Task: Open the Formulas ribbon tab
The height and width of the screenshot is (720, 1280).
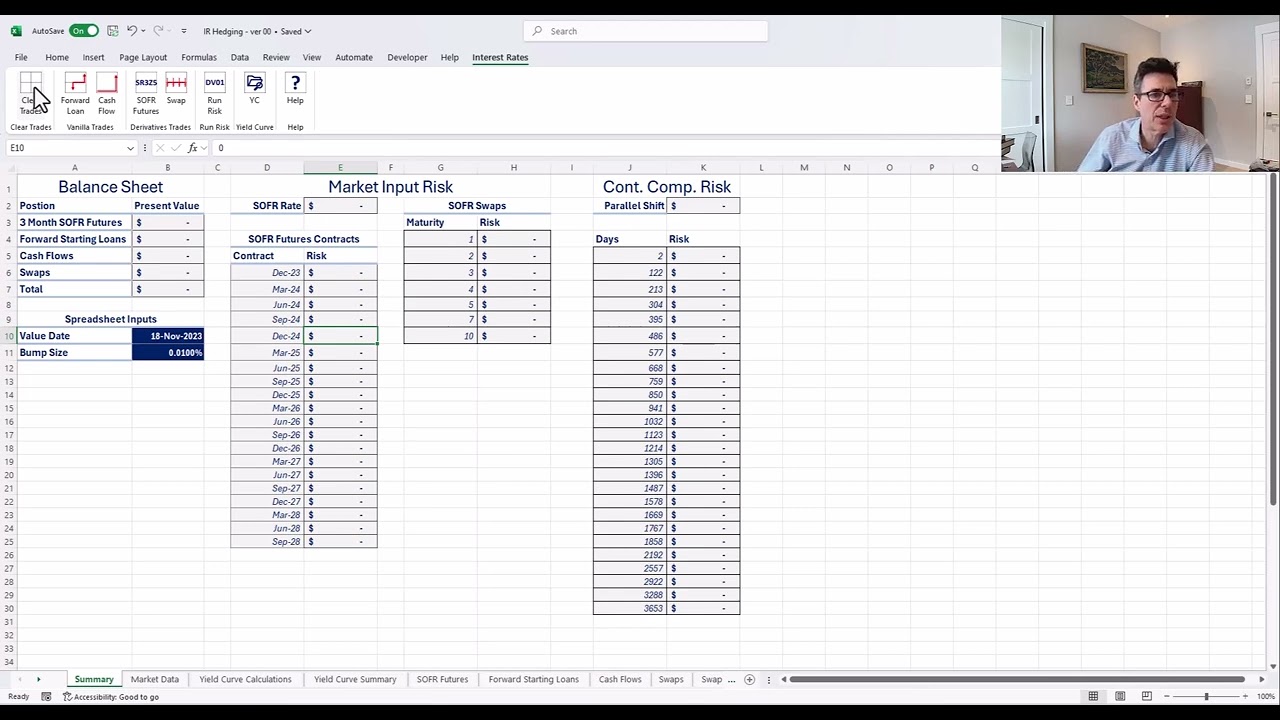Action: [199, 57]
